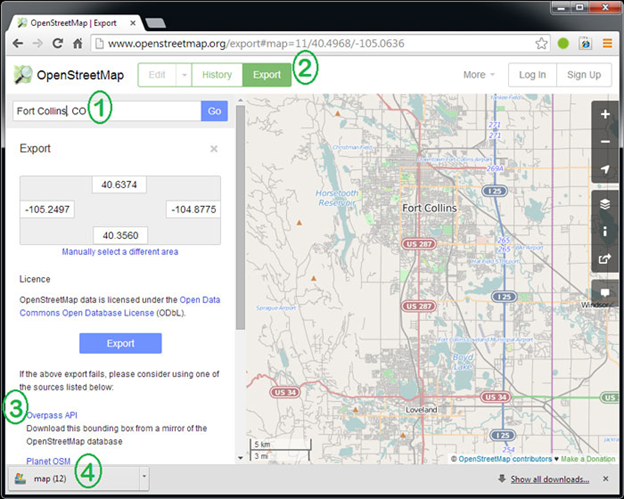The height and width of the screenshot is (499, 624).
Task: Click the sidebar scroll up arrow
Action: tap(240, 100)
